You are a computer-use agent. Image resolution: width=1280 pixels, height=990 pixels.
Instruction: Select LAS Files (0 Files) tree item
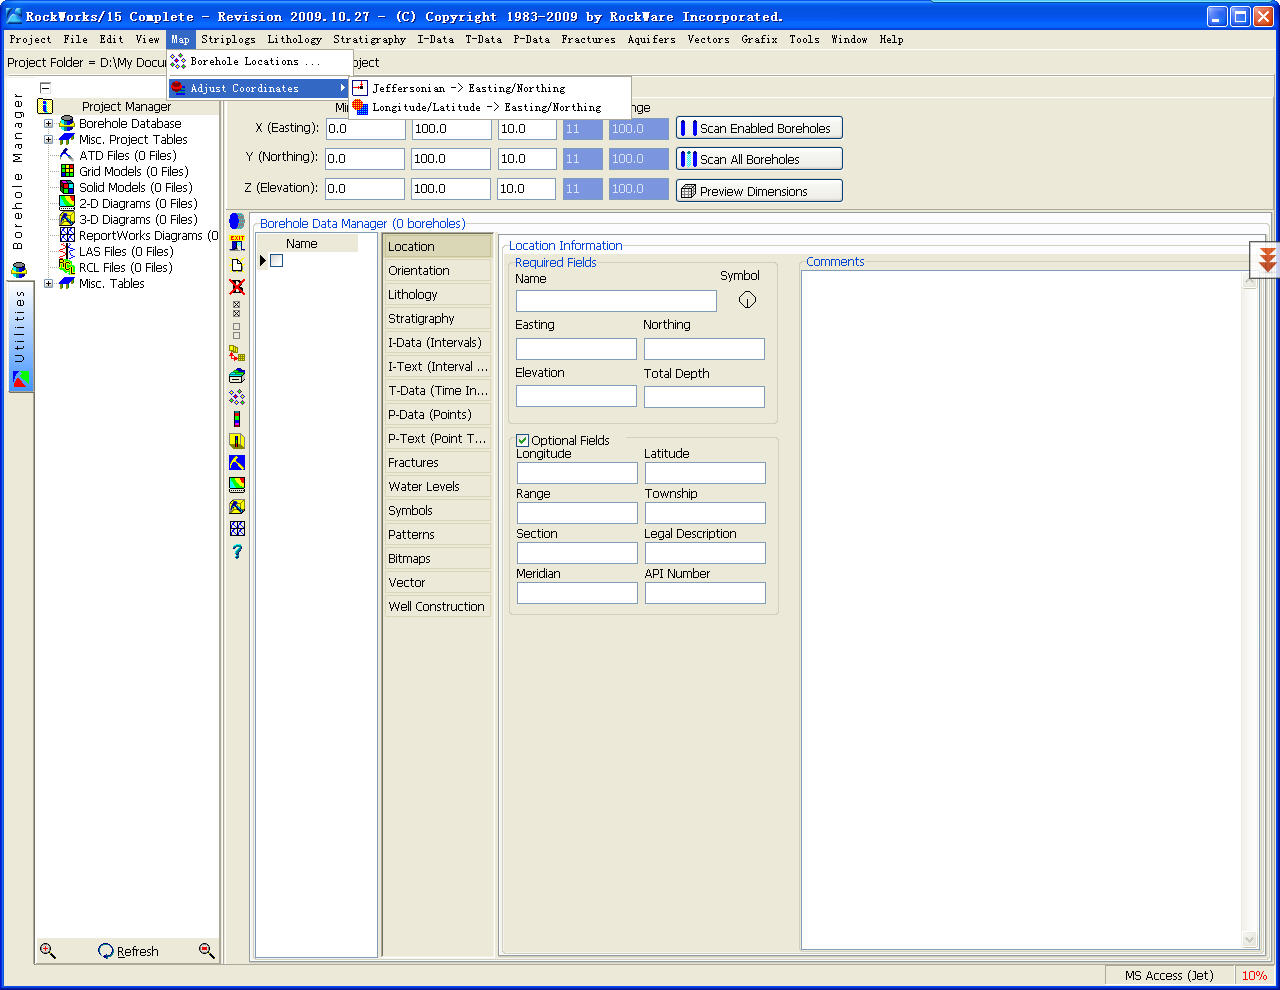coord(126,252)
